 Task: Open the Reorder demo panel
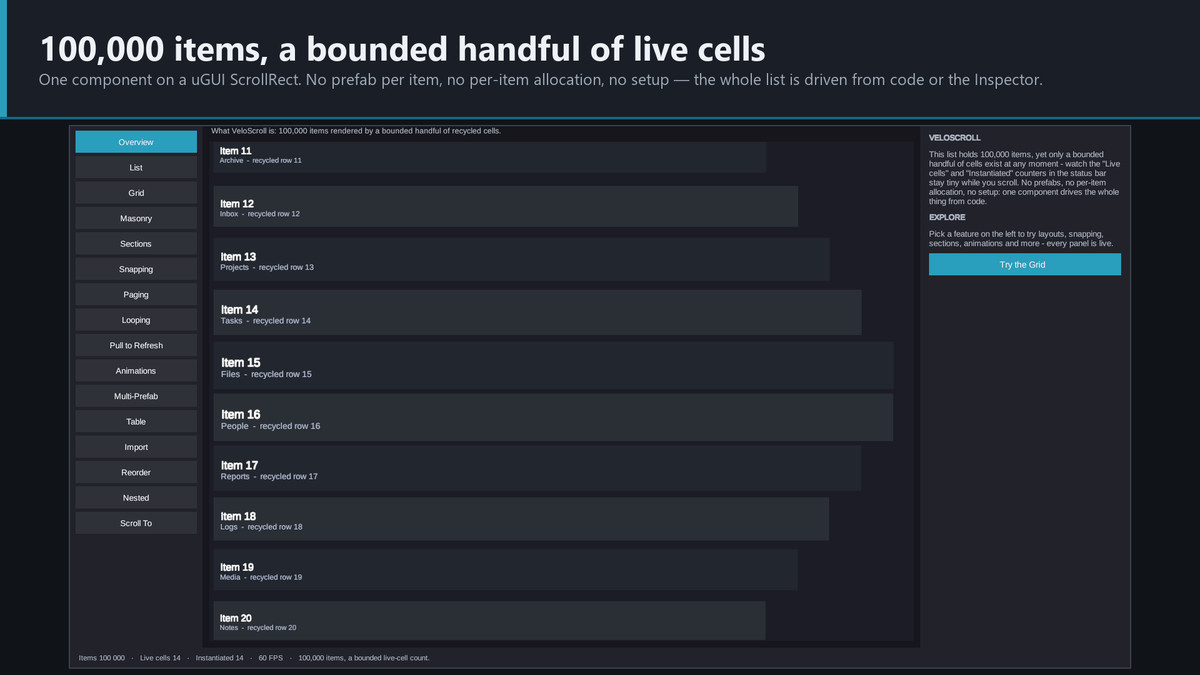click(x=136, y=472)
